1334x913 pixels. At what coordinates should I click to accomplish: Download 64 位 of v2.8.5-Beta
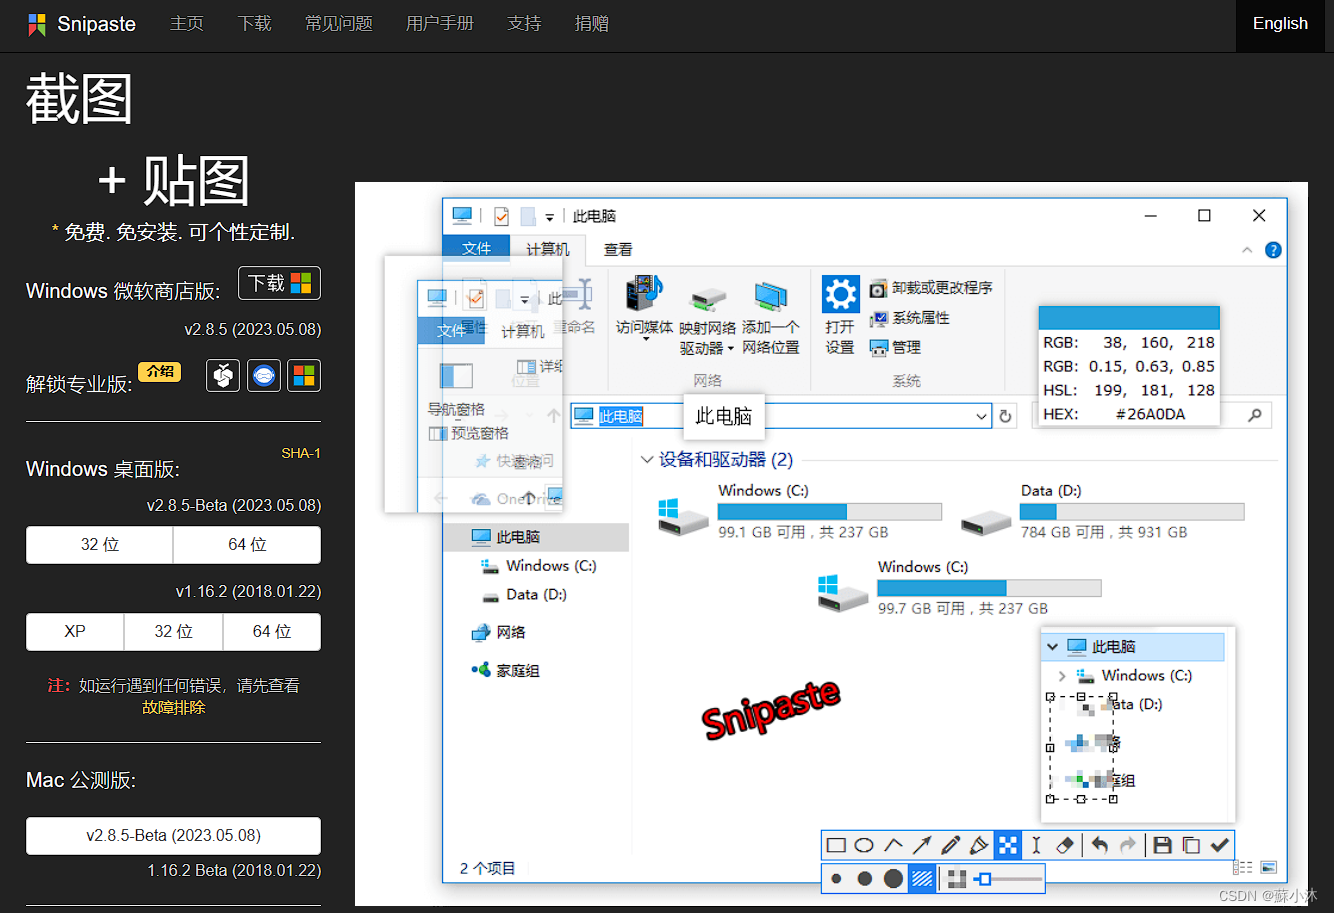(247, 545)
